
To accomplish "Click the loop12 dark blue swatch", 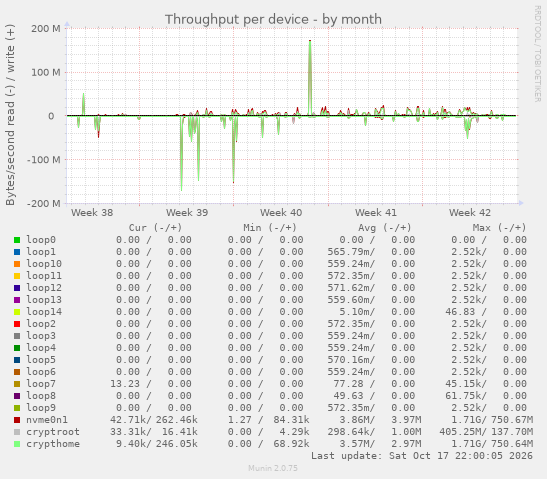I will [x=17, y=288].
